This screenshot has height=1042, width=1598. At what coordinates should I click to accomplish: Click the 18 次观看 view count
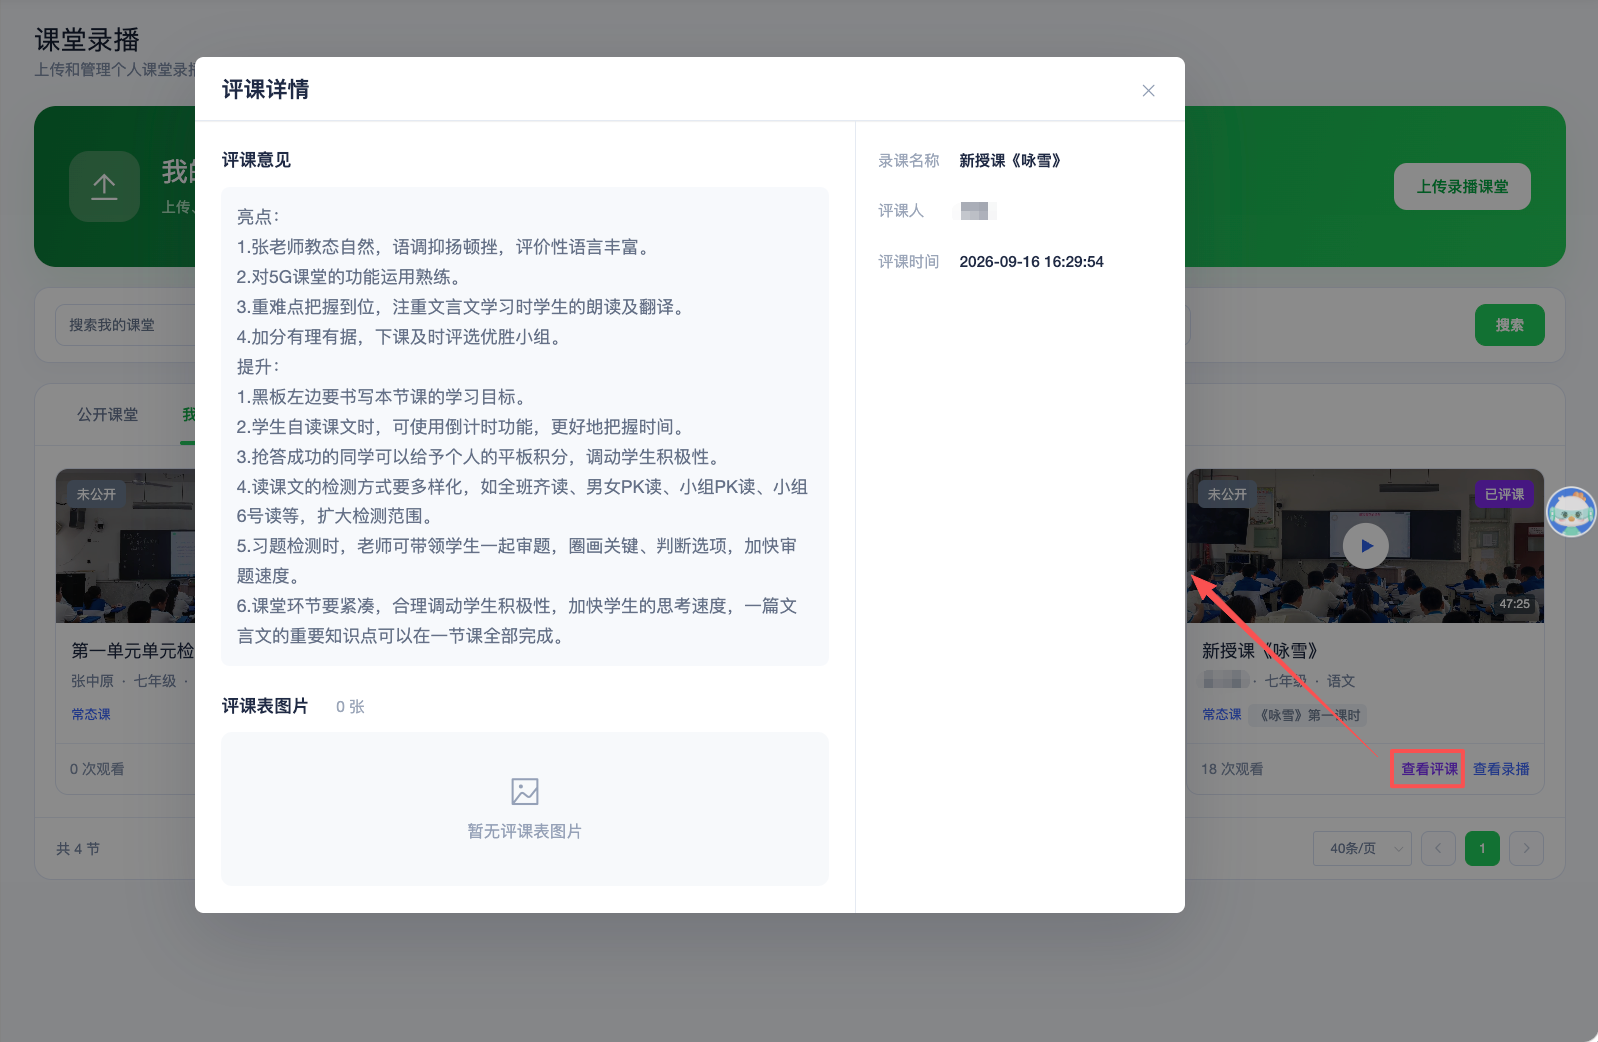[1232, 769]
